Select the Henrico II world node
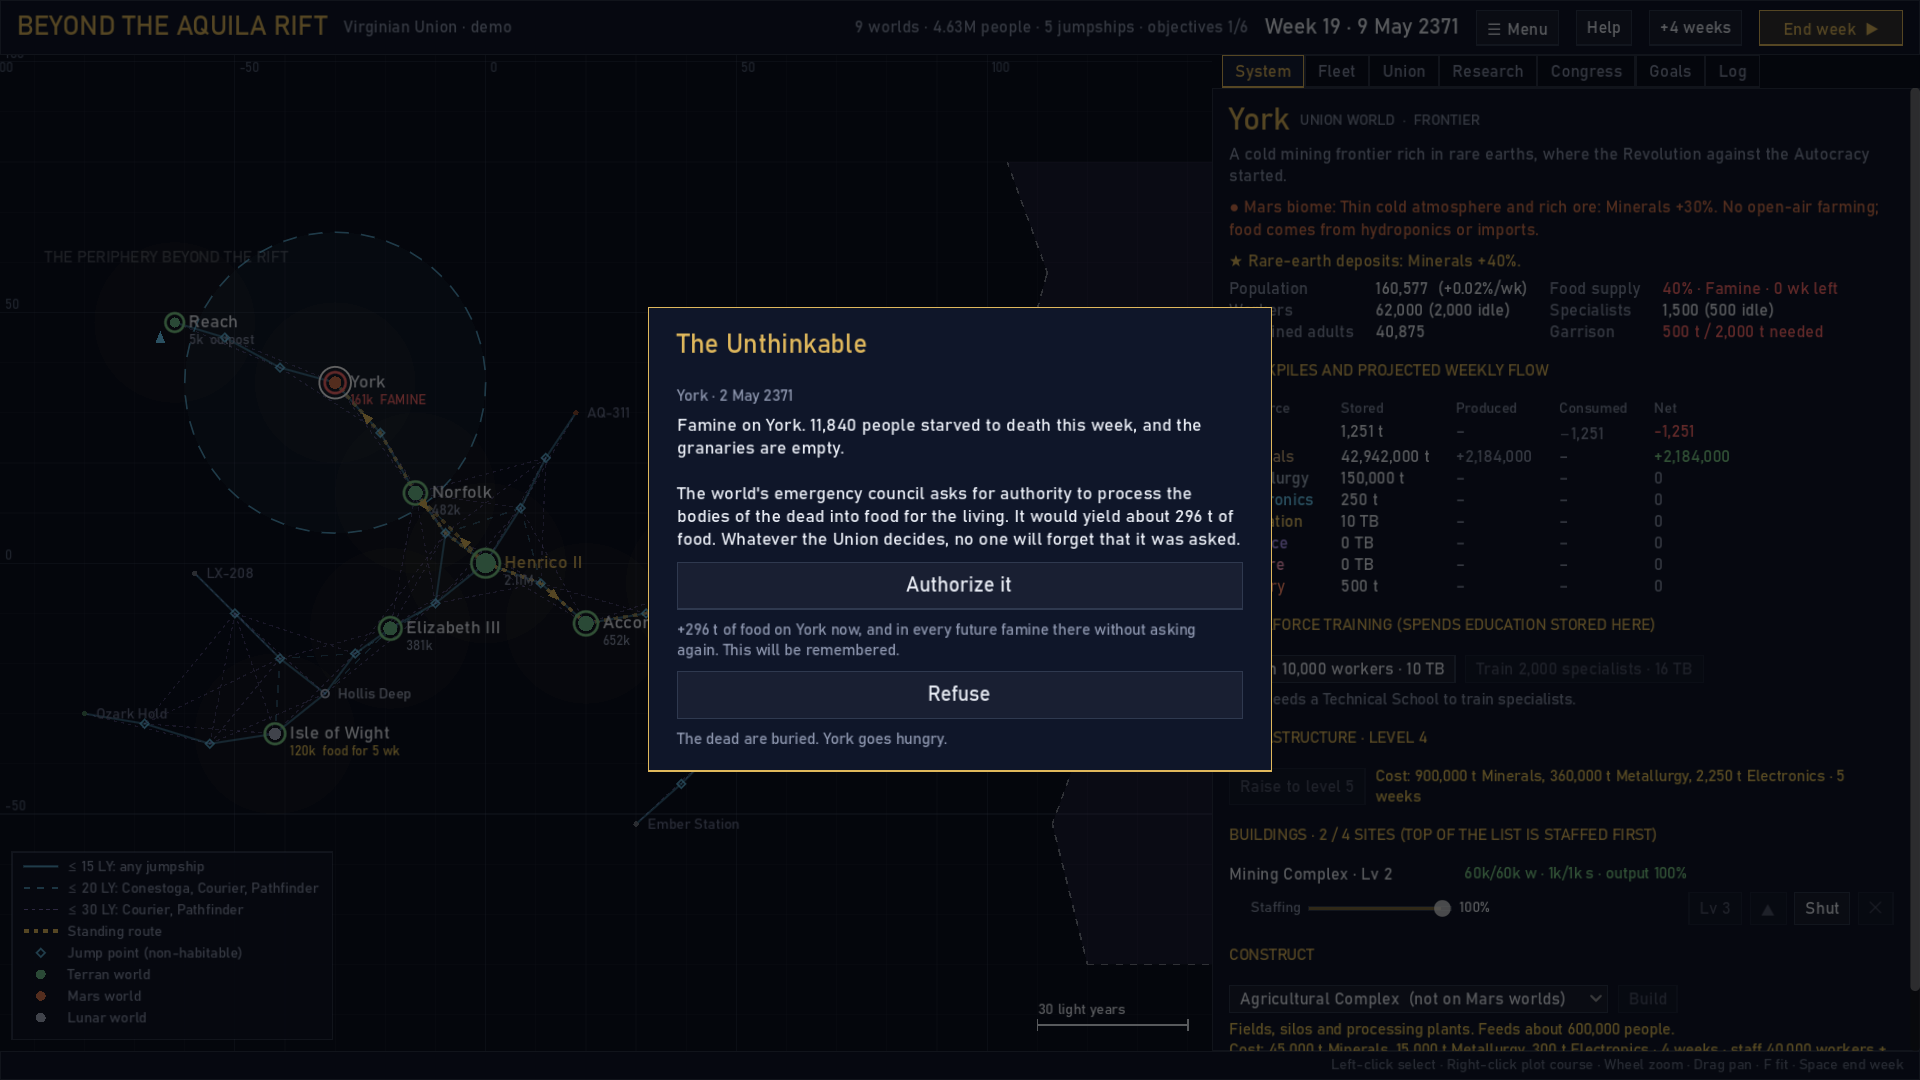This screenshot has width=1920, height=1080. click(x=485, y=563)
